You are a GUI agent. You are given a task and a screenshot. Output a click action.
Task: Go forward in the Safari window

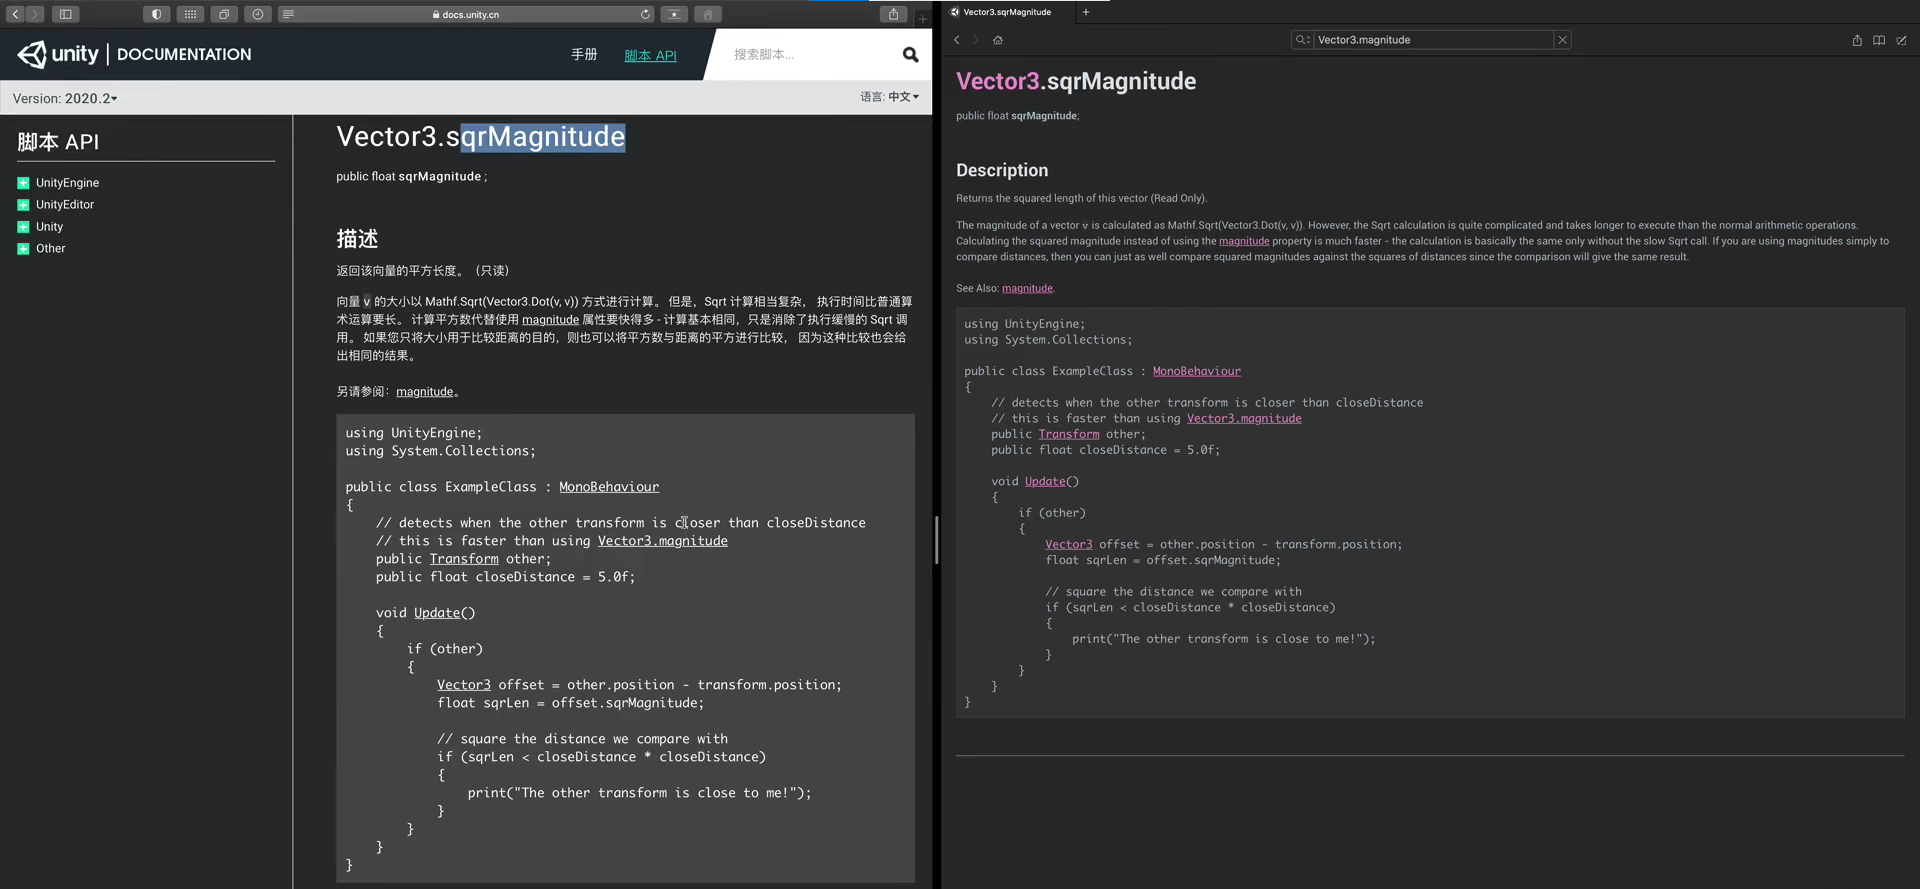(35, 14)
